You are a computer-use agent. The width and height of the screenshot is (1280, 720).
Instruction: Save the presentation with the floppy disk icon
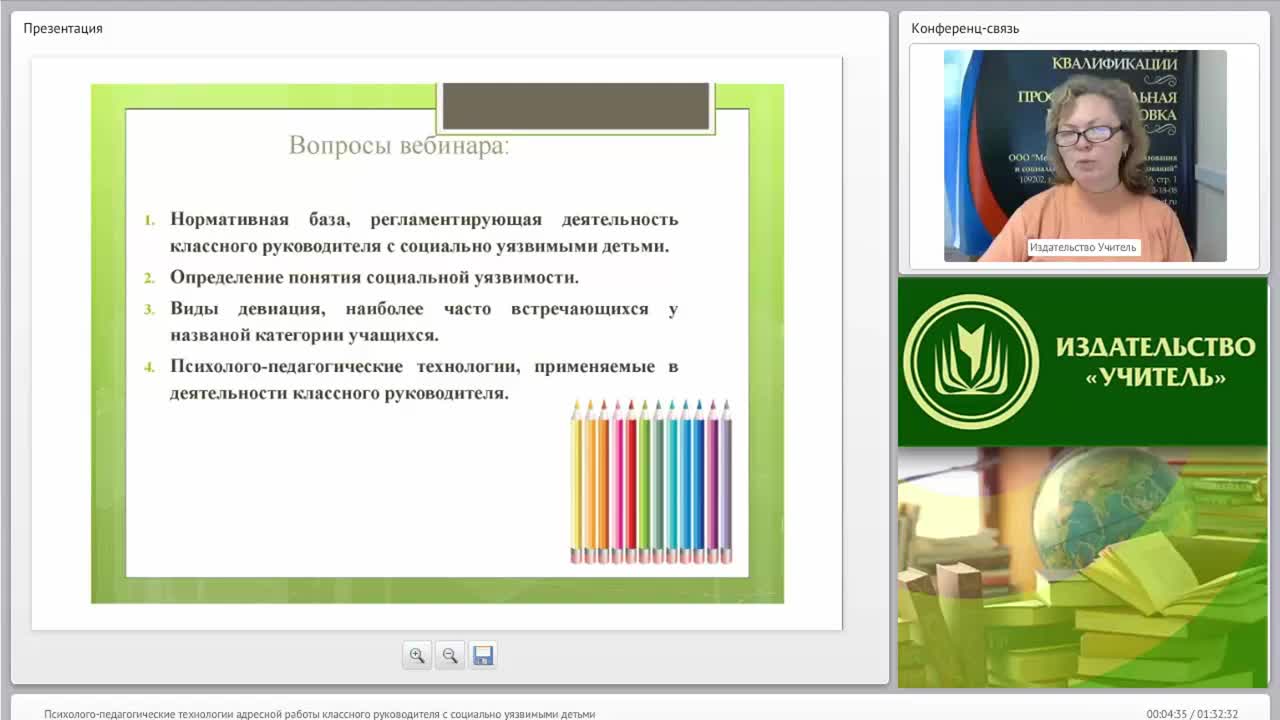(x=483, y=656)
